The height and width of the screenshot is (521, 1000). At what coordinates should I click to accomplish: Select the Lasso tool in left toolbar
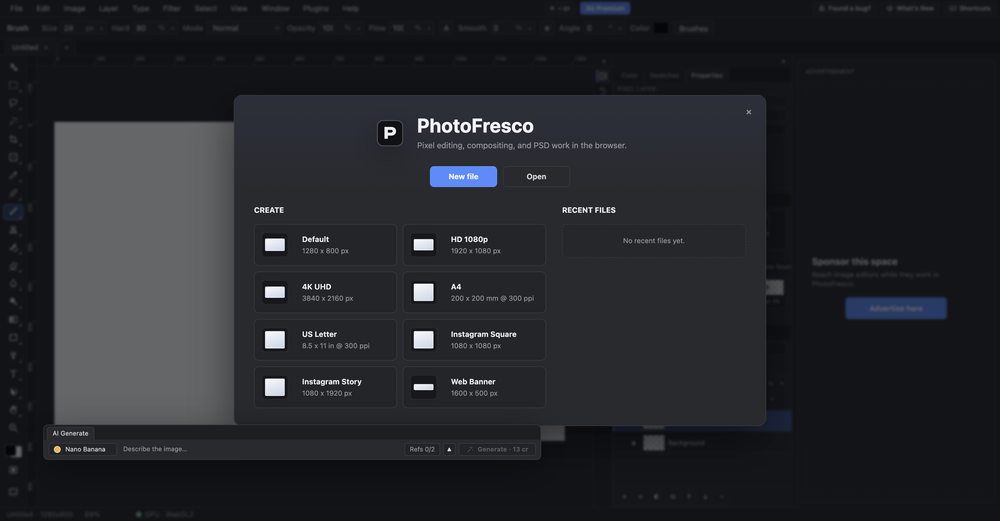pyautogui.click(x=13, y=103)
